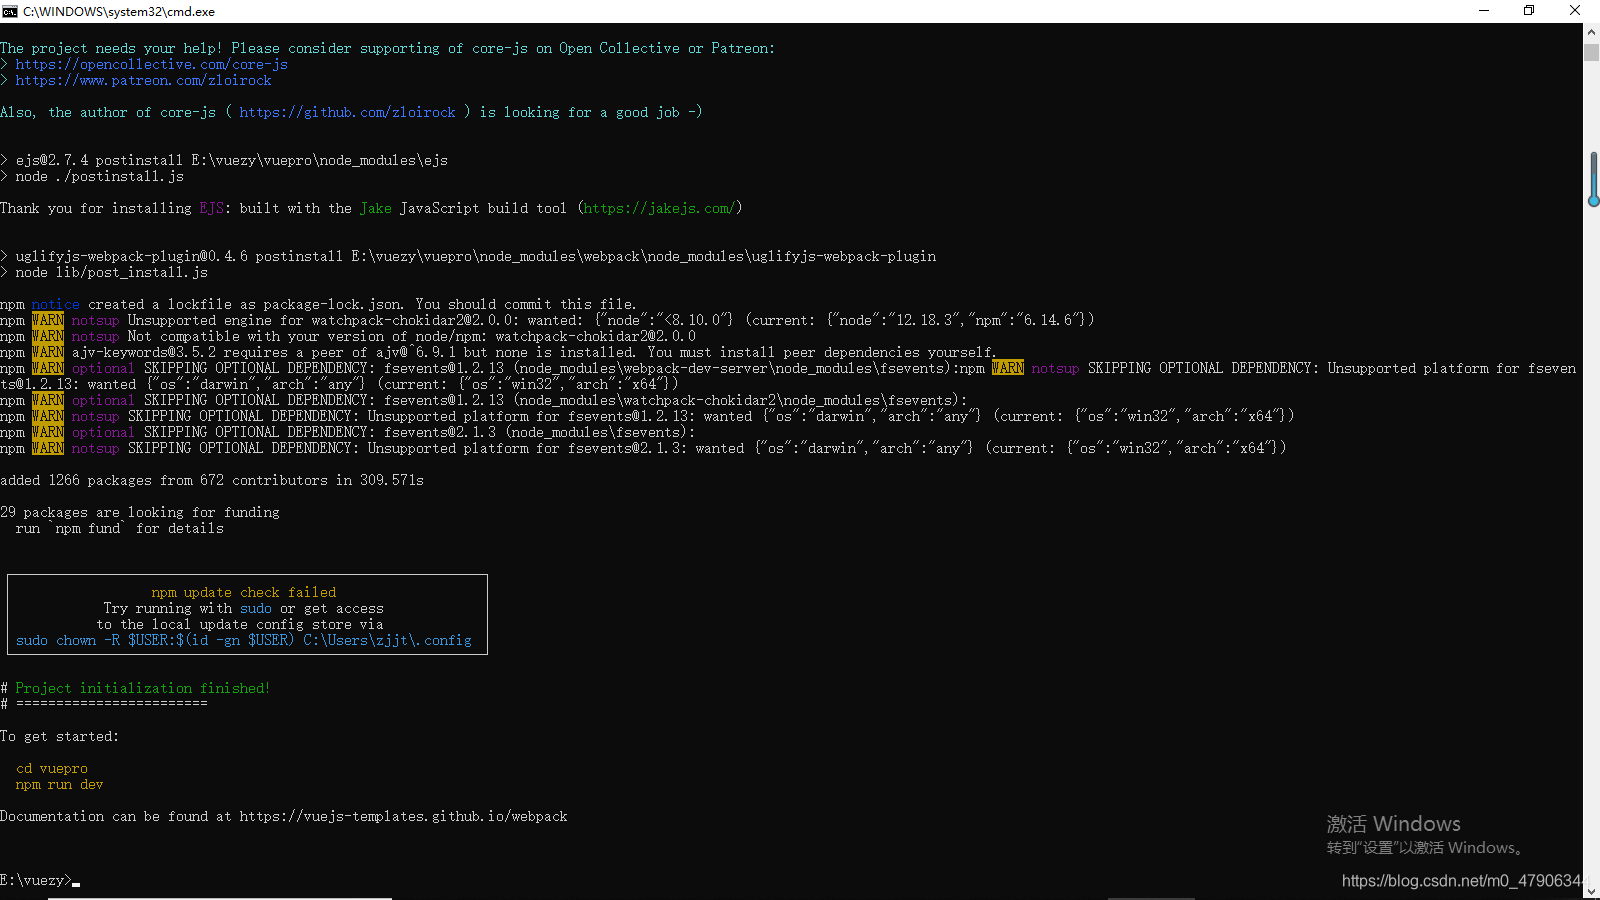Click the 'Not compatible with your version' warning
The width and height of the screenshot is (1600, 900).
tap(348, 336)
